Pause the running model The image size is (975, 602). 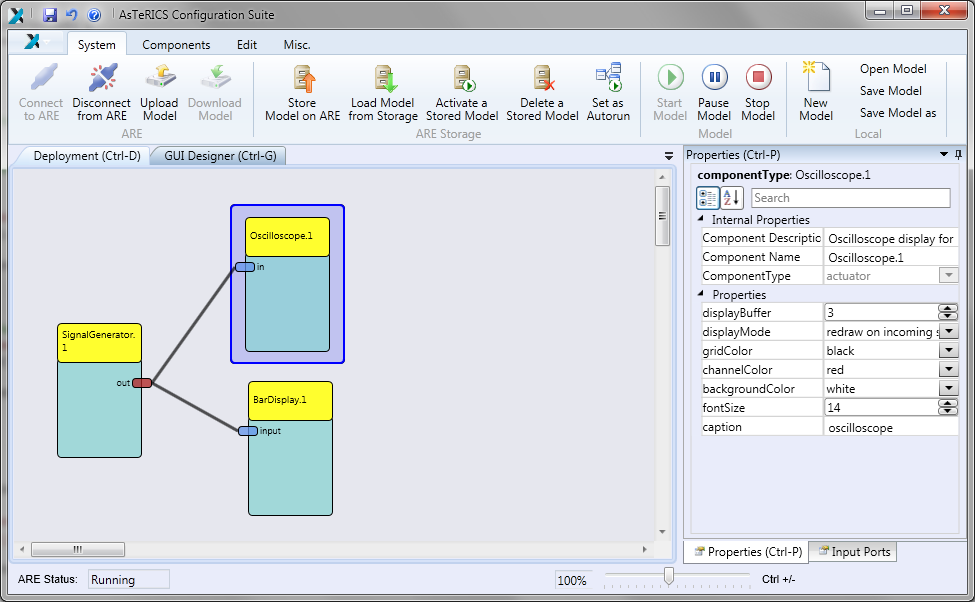714,79
